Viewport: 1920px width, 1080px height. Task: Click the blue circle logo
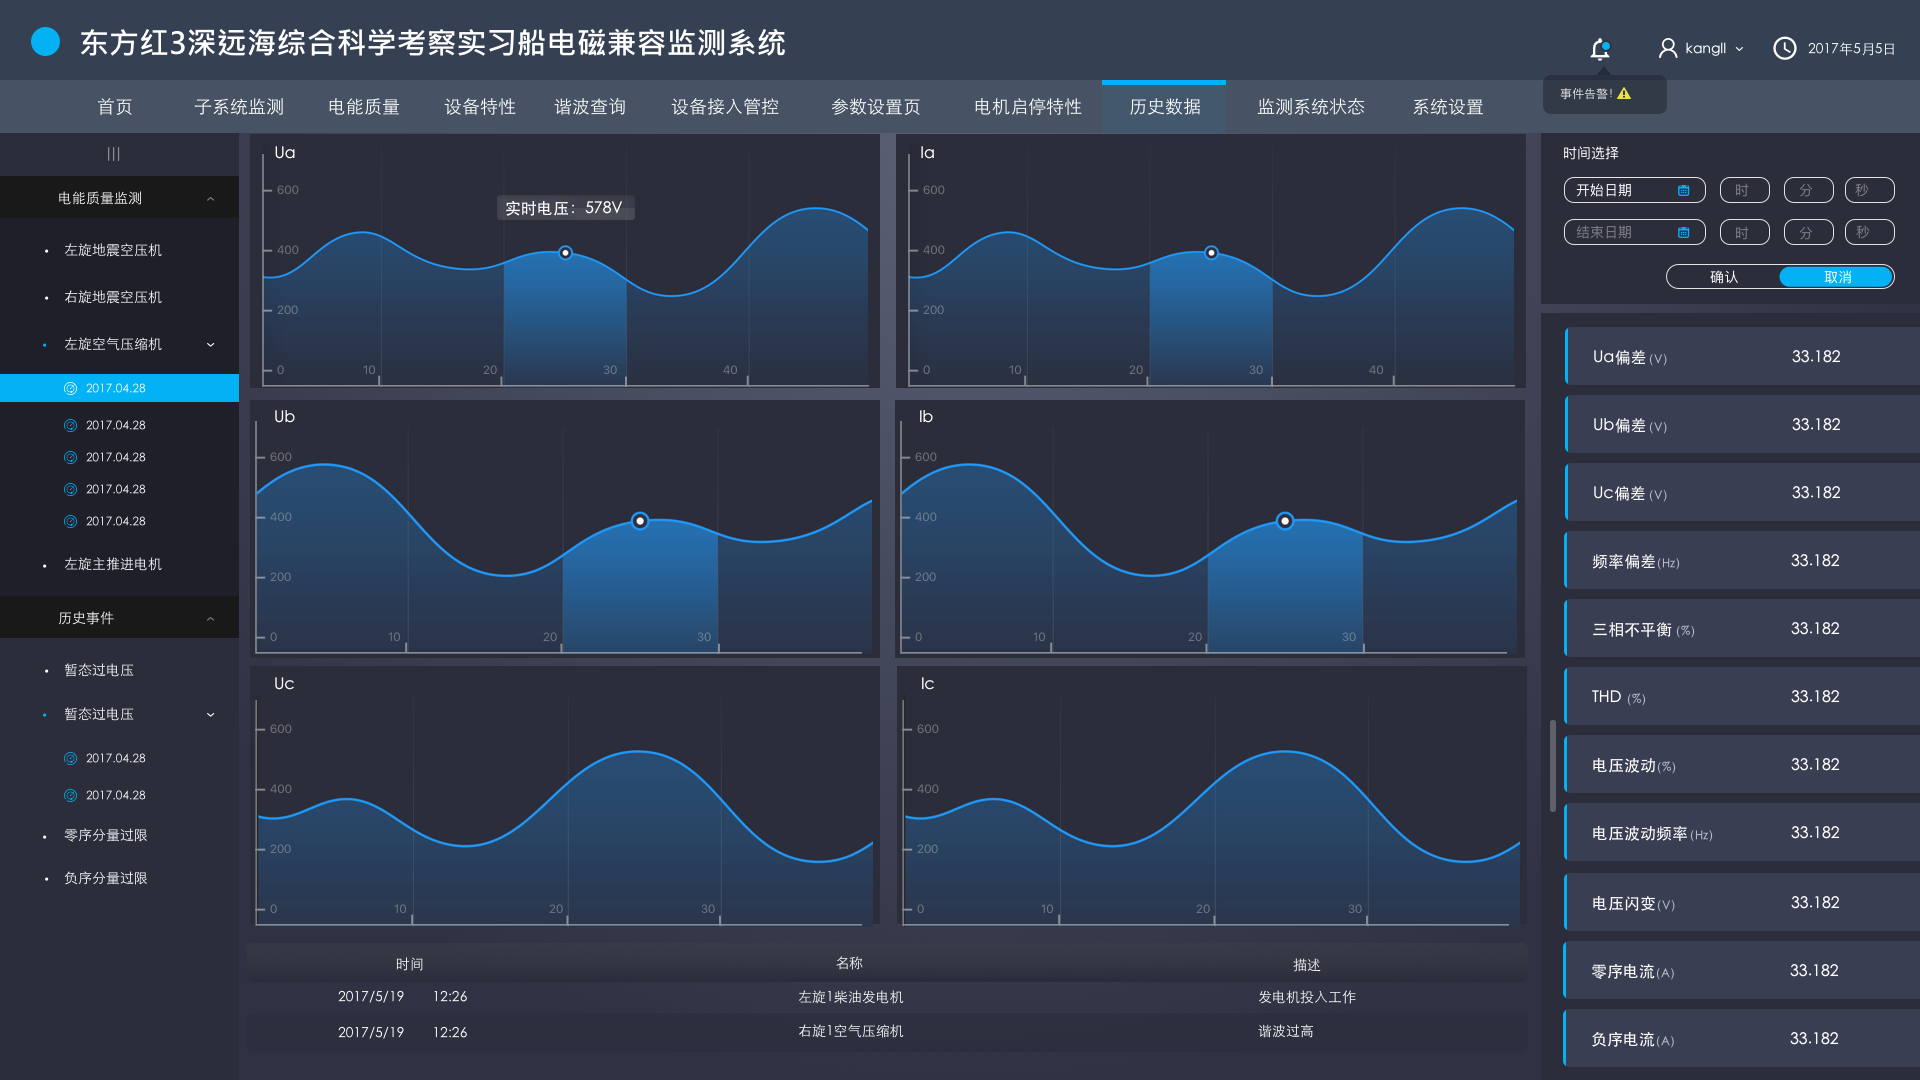(45, 42)
